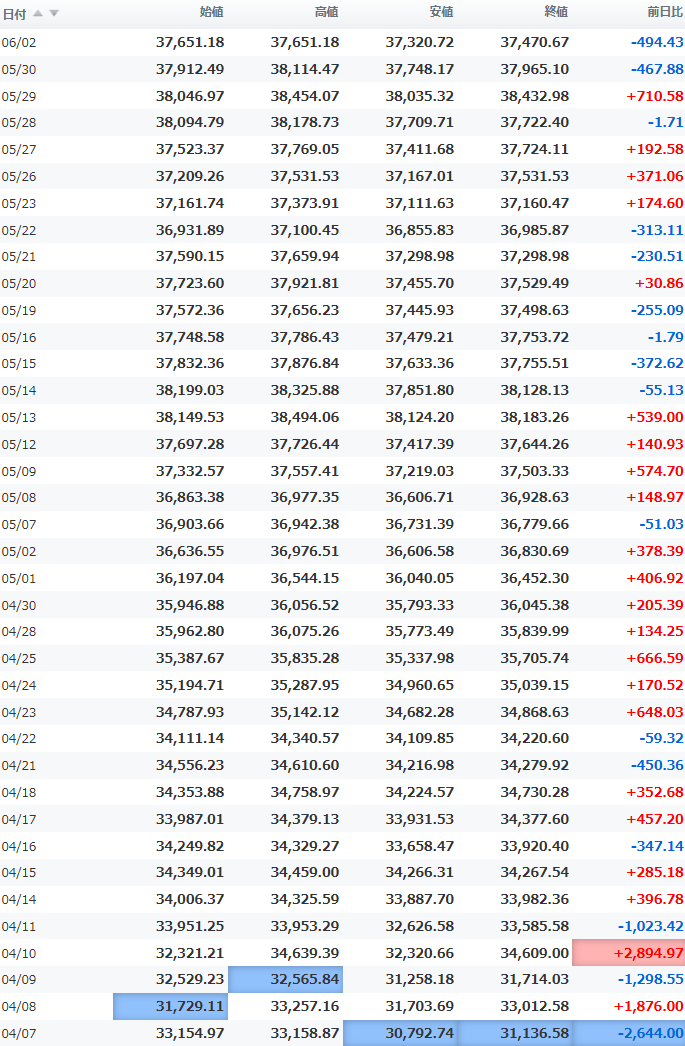The width and height of the screenshot is (685, 1046).
Task: Select the 05/13 high value 38,494.06
Action: [x=305, y=417]
